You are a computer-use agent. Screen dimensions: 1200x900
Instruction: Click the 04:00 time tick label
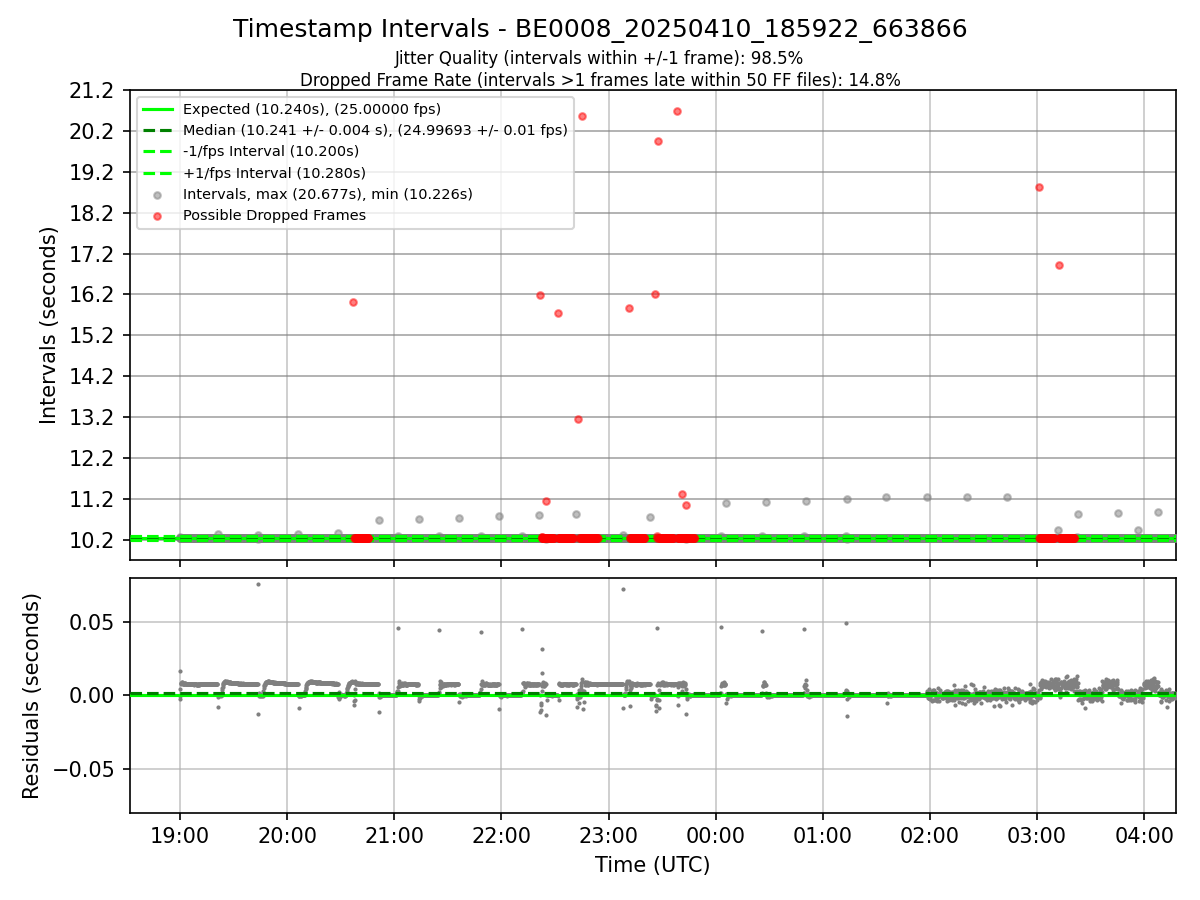(1144, 834)
